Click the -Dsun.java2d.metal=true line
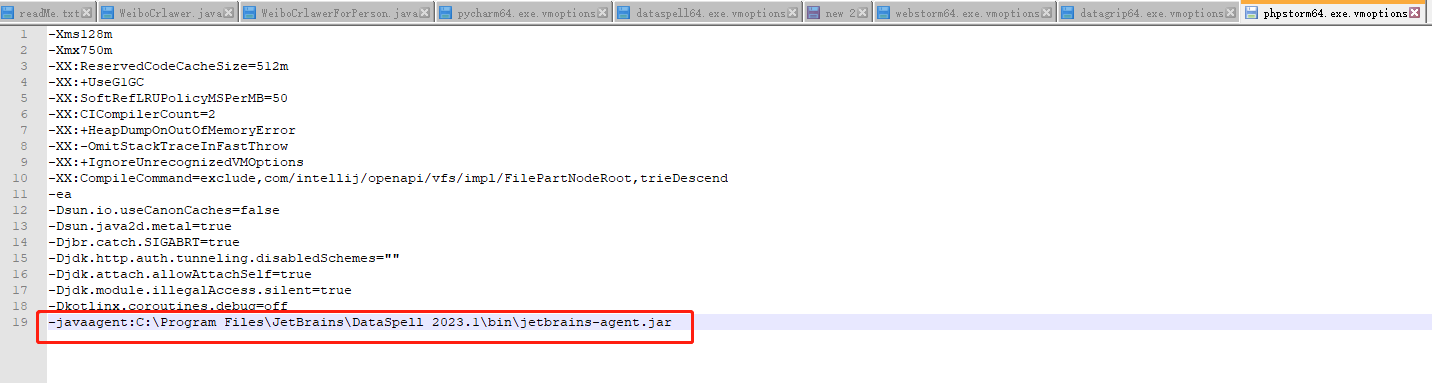The width and height of the screenshot is (1432, 383). pyautogui.click(x=140, y=226)
